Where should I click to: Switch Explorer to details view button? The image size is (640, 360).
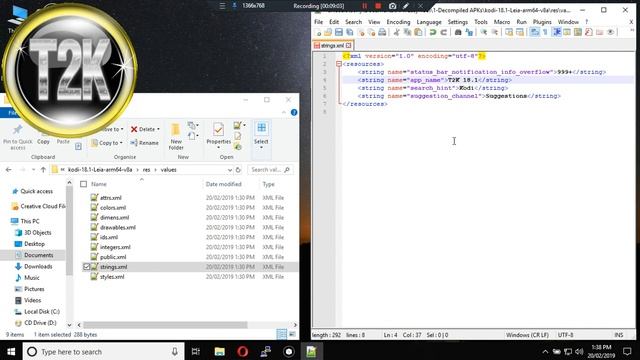(x=282, y=334)
